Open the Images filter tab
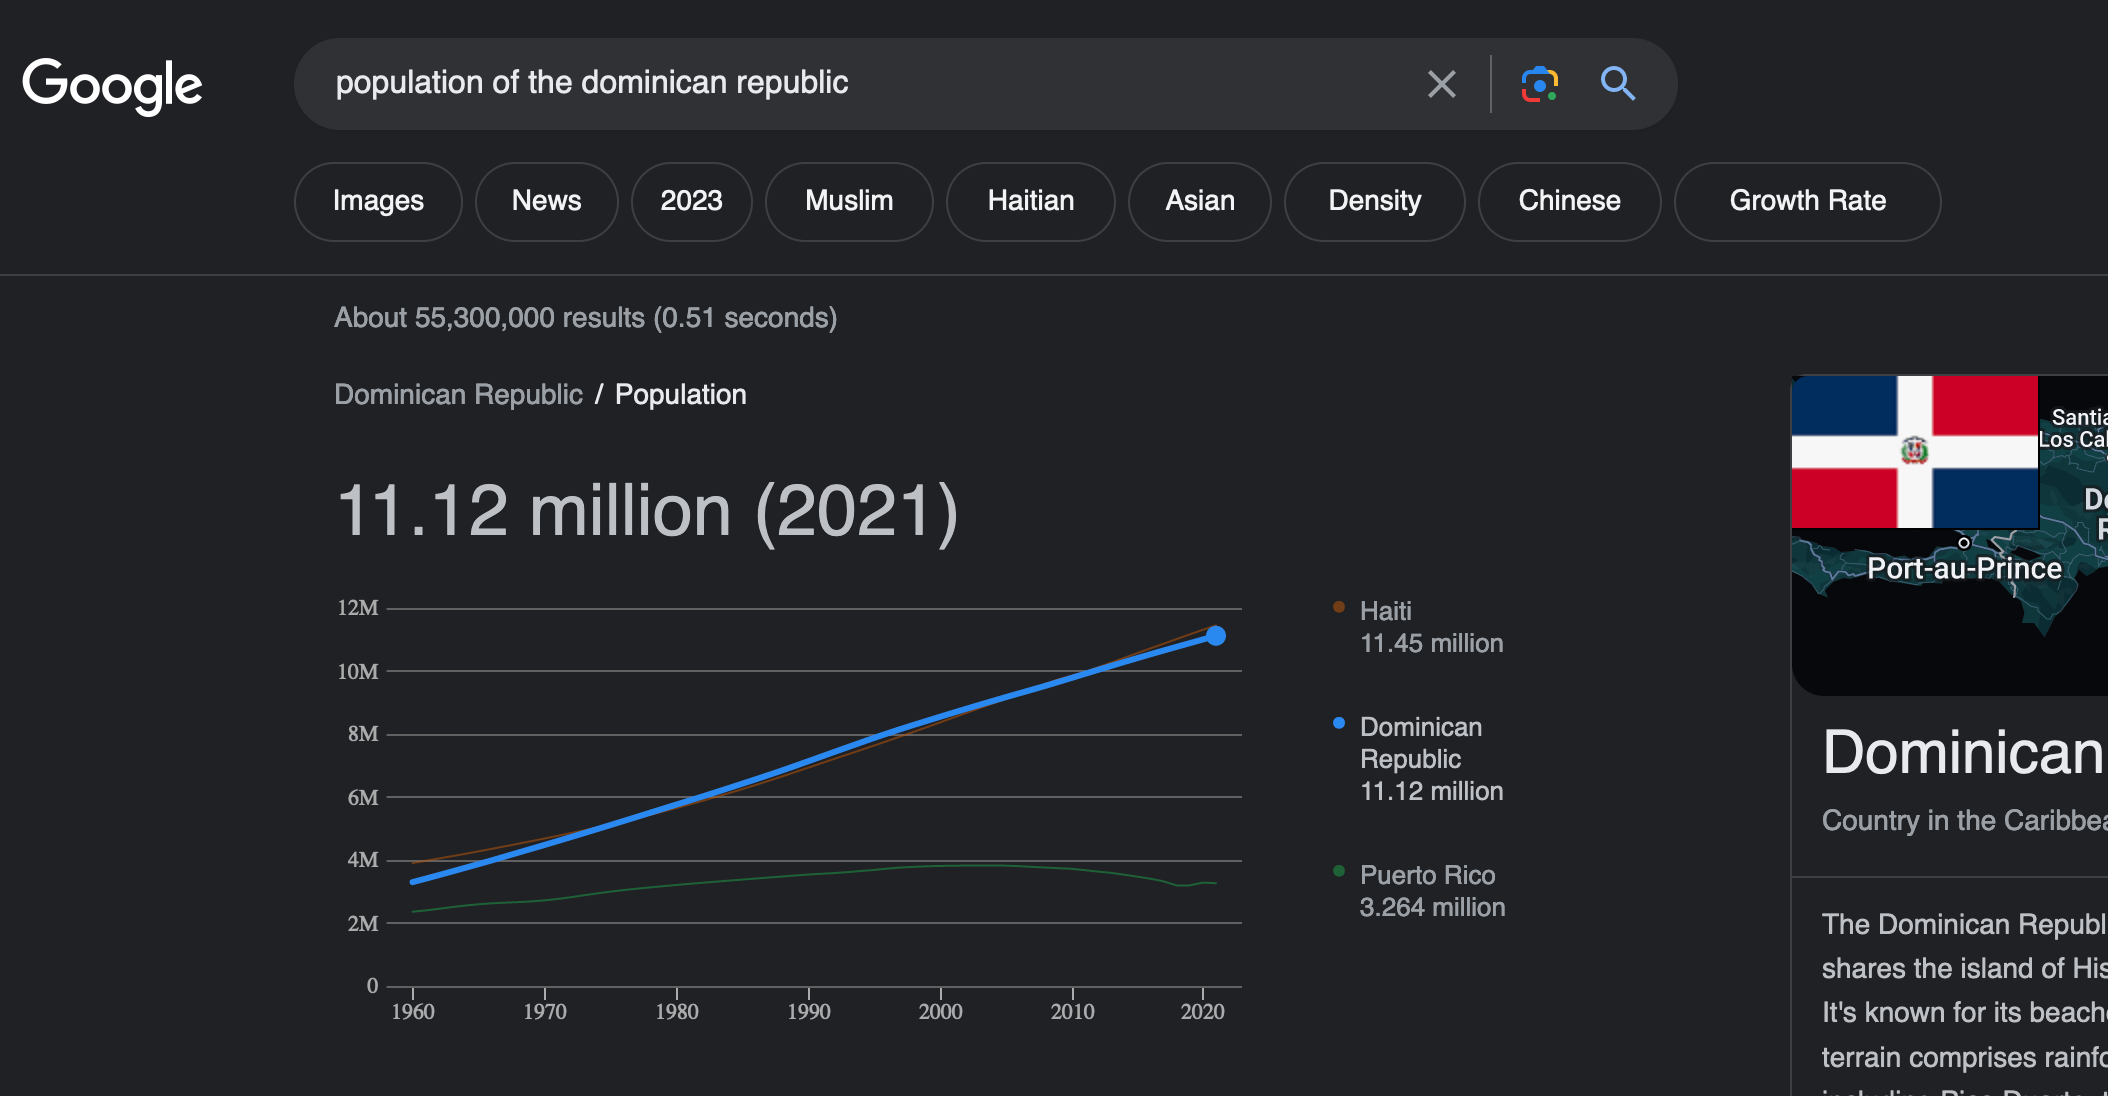2108x1096 pixels. tap(378, 201)
